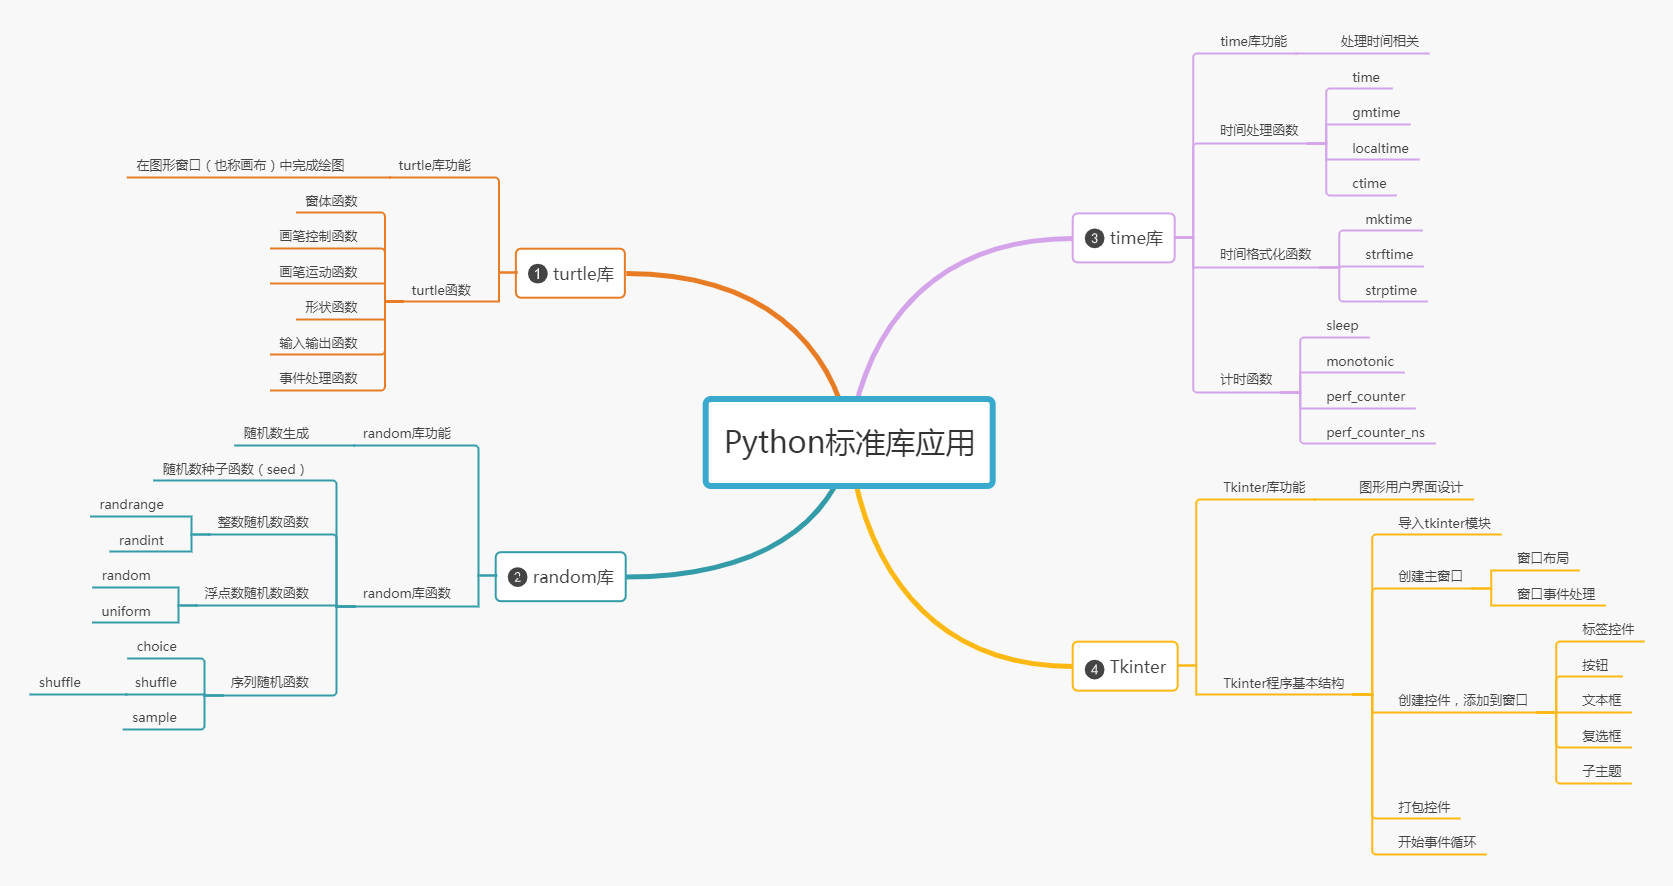Select the 标签控件 leaf

point(1608,629)
